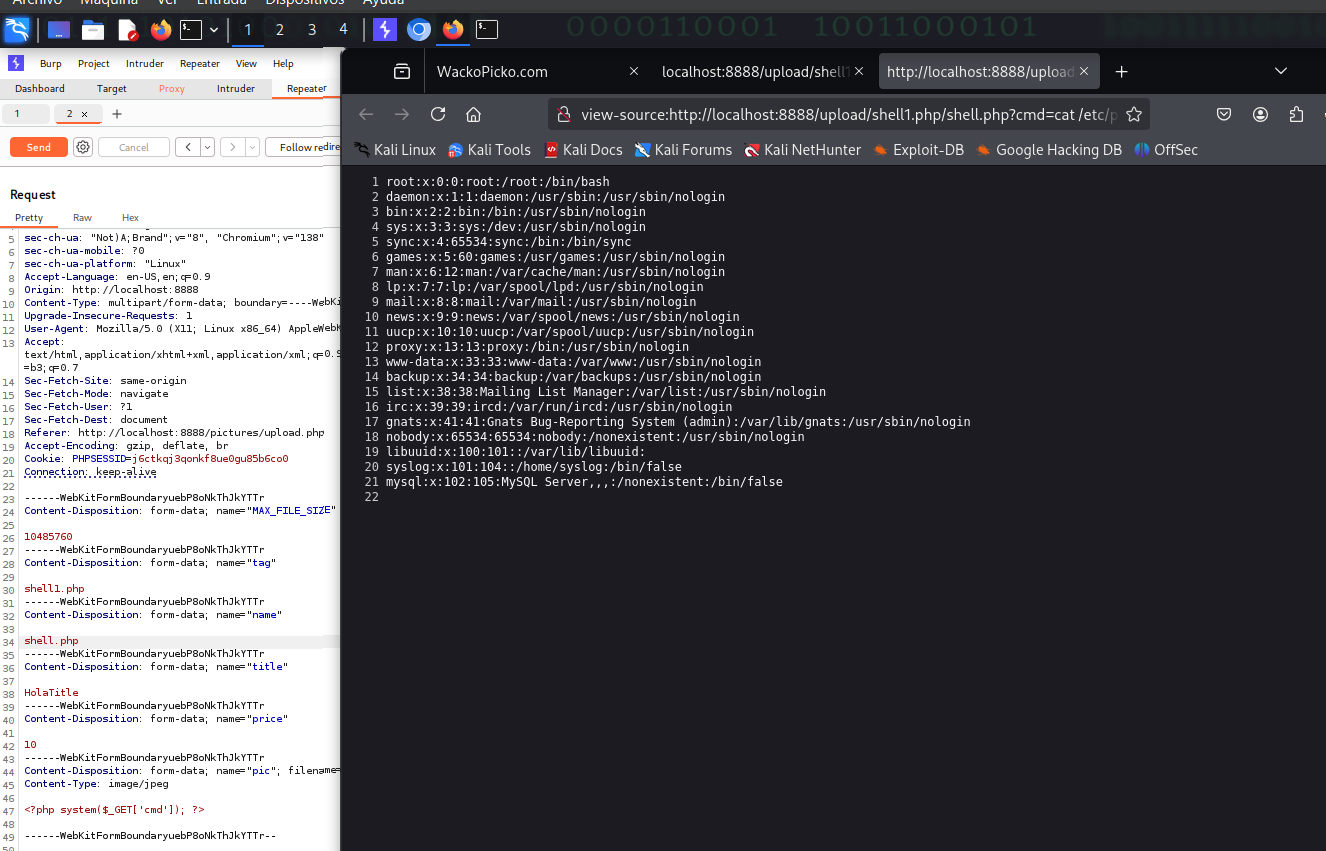This screenshot has width=1326, height=851.
Task: Add a new Repeater tab
Action: pos(117,114)
